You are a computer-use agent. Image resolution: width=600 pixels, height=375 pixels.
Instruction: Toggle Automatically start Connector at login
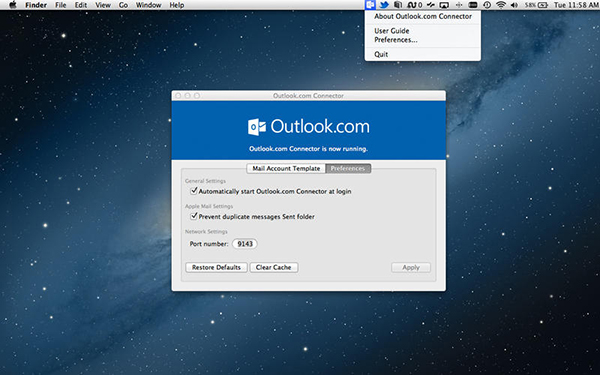(x=194, y=191)
